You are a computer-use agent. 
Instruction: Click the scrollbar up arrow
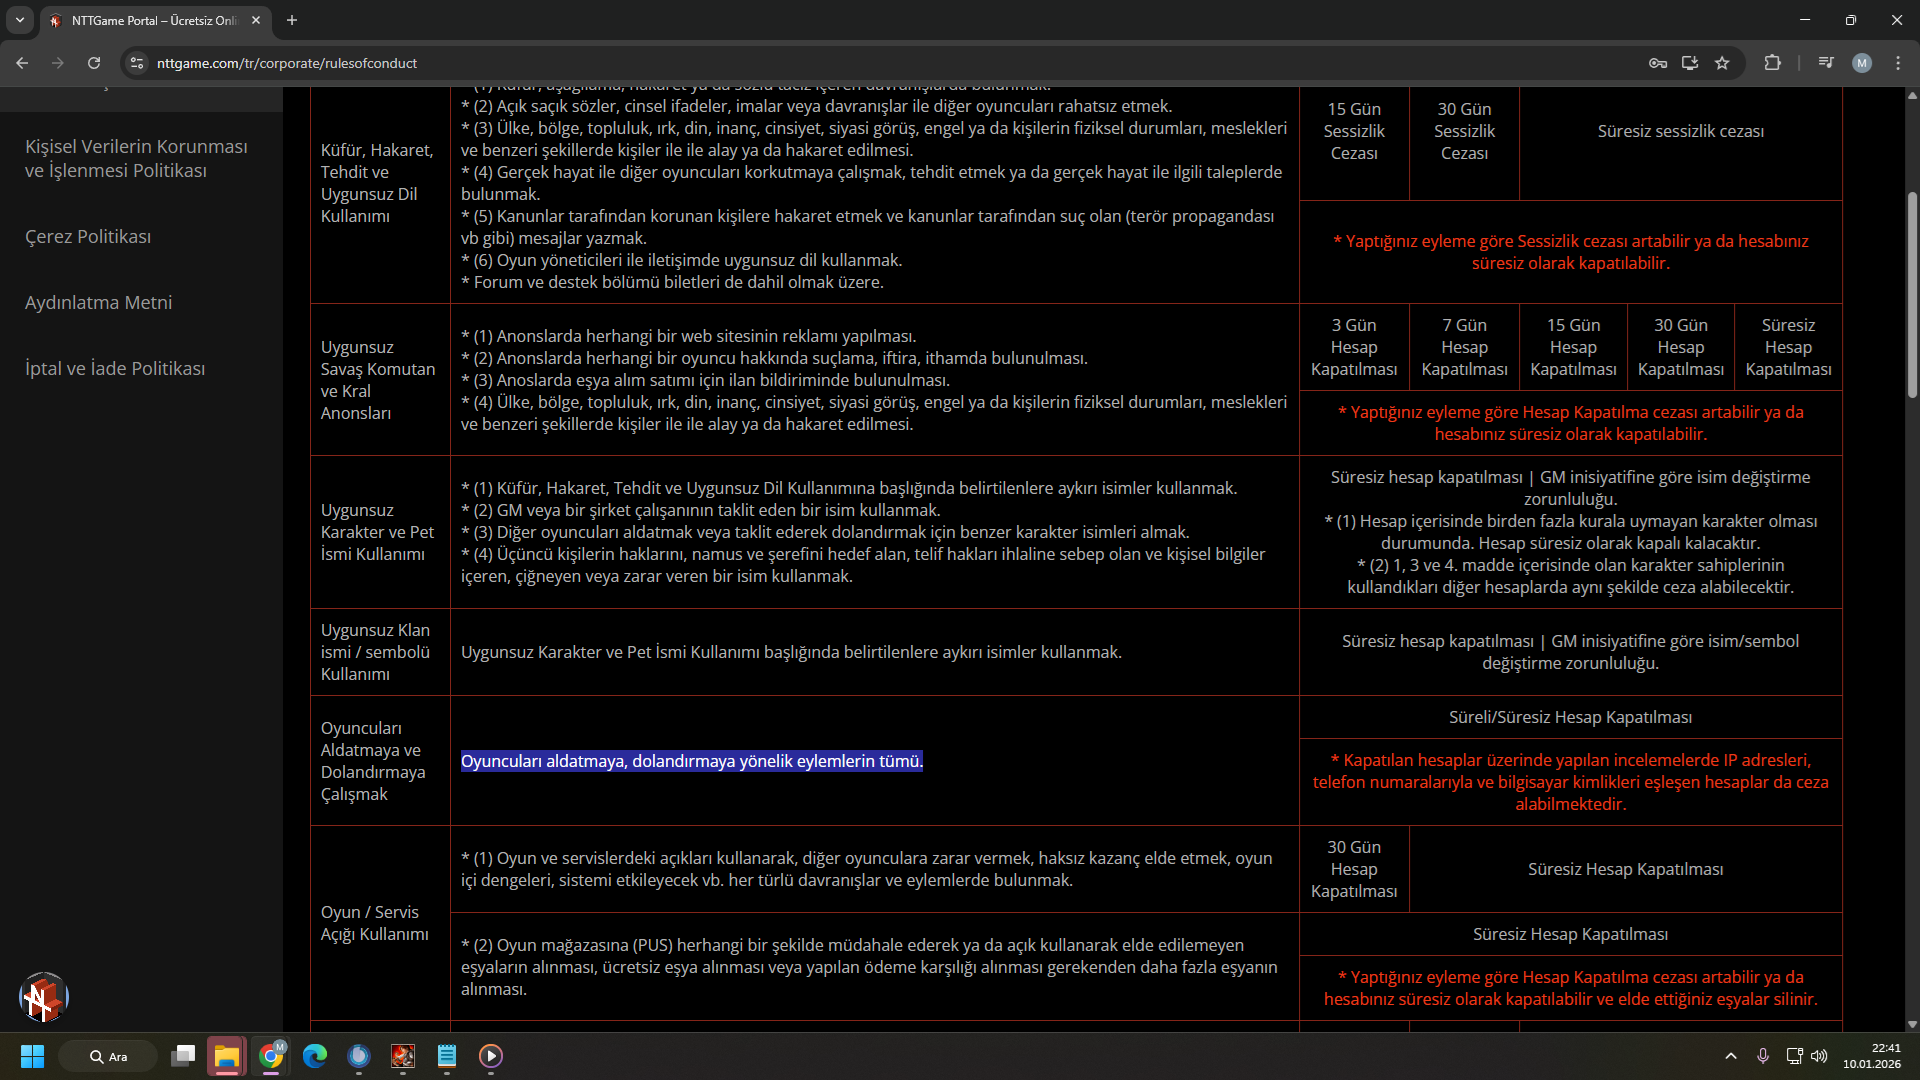tap(1912, 95)
